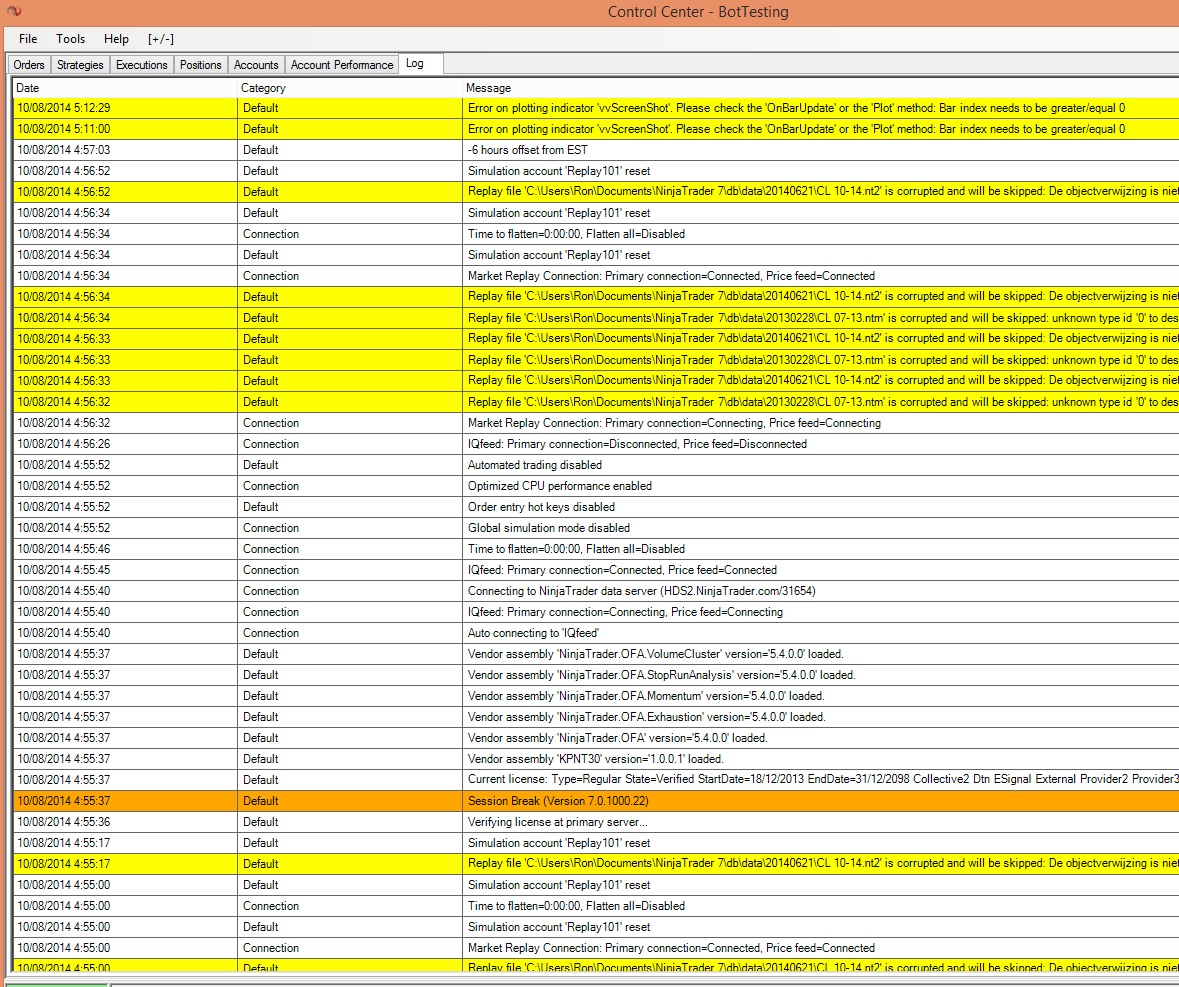The width and height of the screenshot is (1179, 987).
Task: Select the orange Session Break log row
Action: point(596,801)
